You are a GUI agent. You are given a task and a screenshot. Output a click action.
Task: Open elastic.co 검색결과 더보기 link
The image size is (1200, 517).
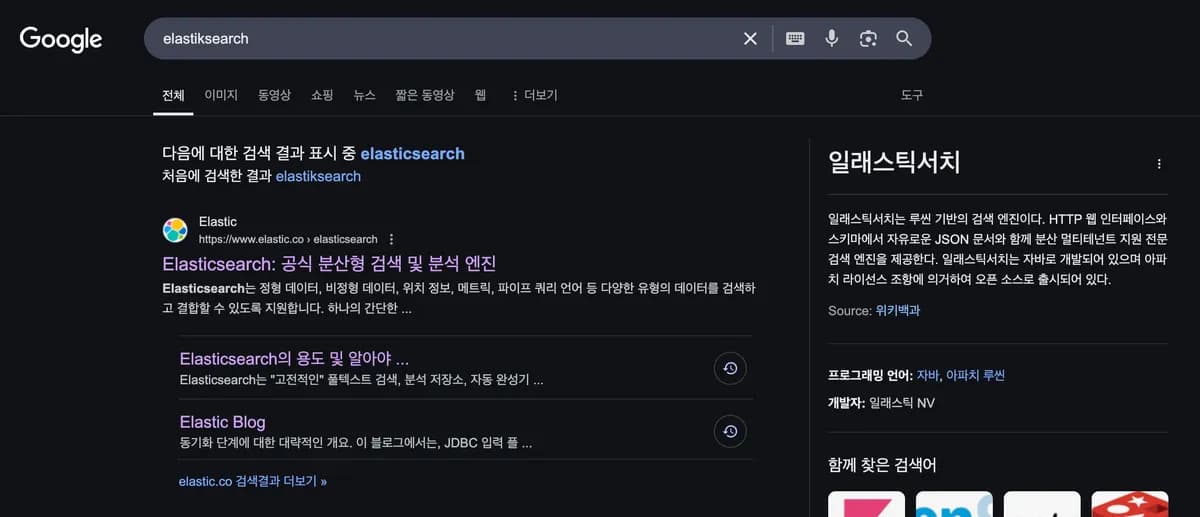coord(253,481)
